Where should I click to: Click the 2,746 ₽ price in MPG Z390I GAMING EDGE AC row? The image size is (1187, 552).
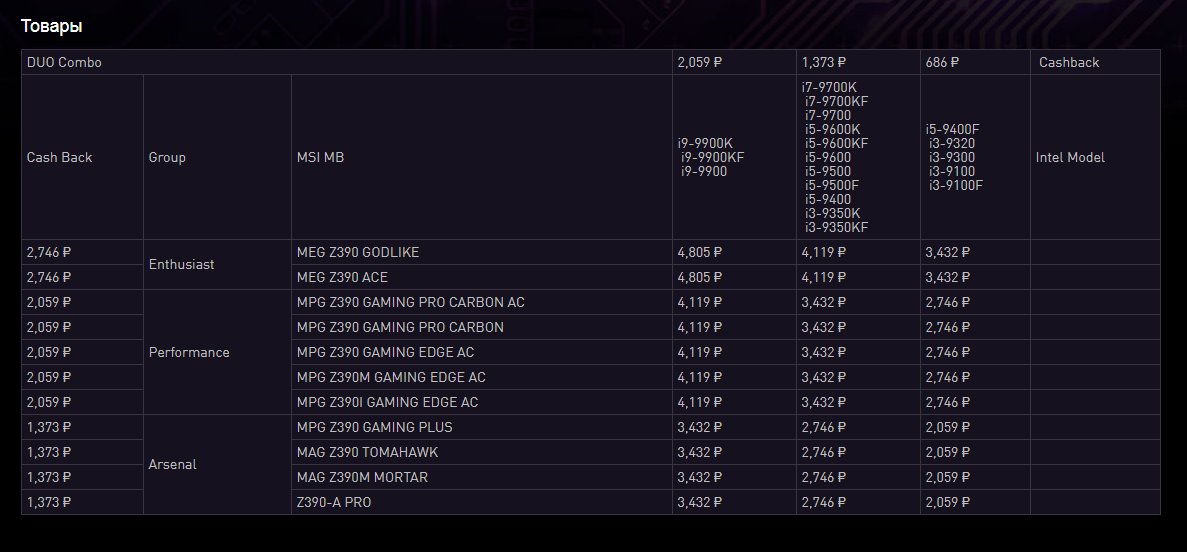pos(947,402)
